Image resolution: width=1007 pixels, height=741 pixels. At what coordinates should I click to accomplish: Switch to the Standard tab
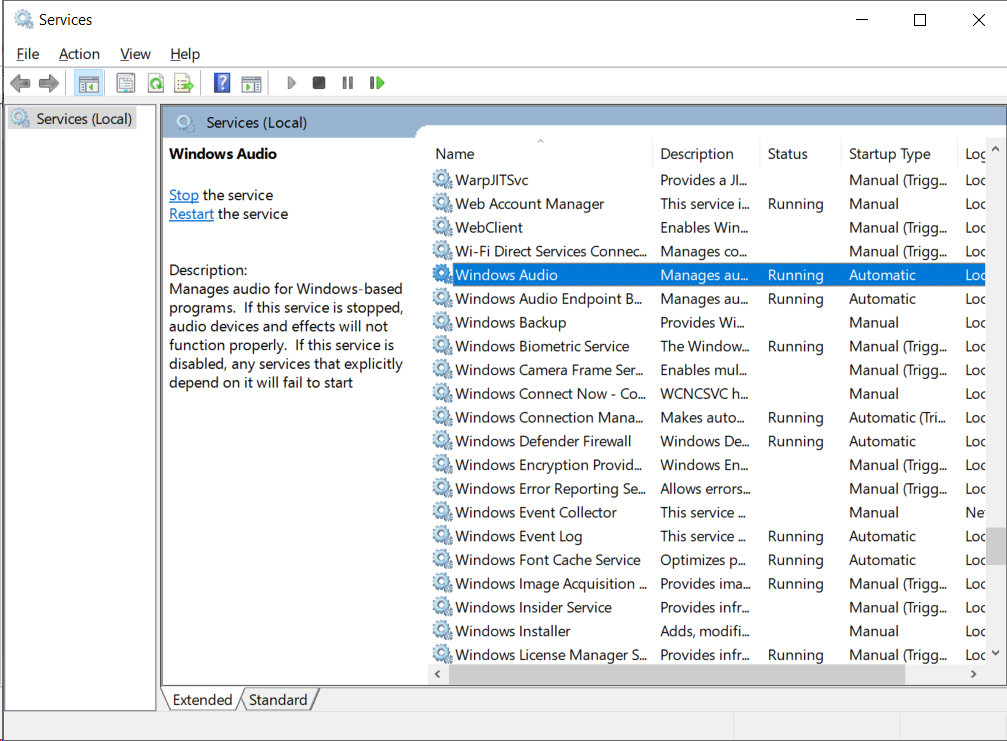point(278,700)
